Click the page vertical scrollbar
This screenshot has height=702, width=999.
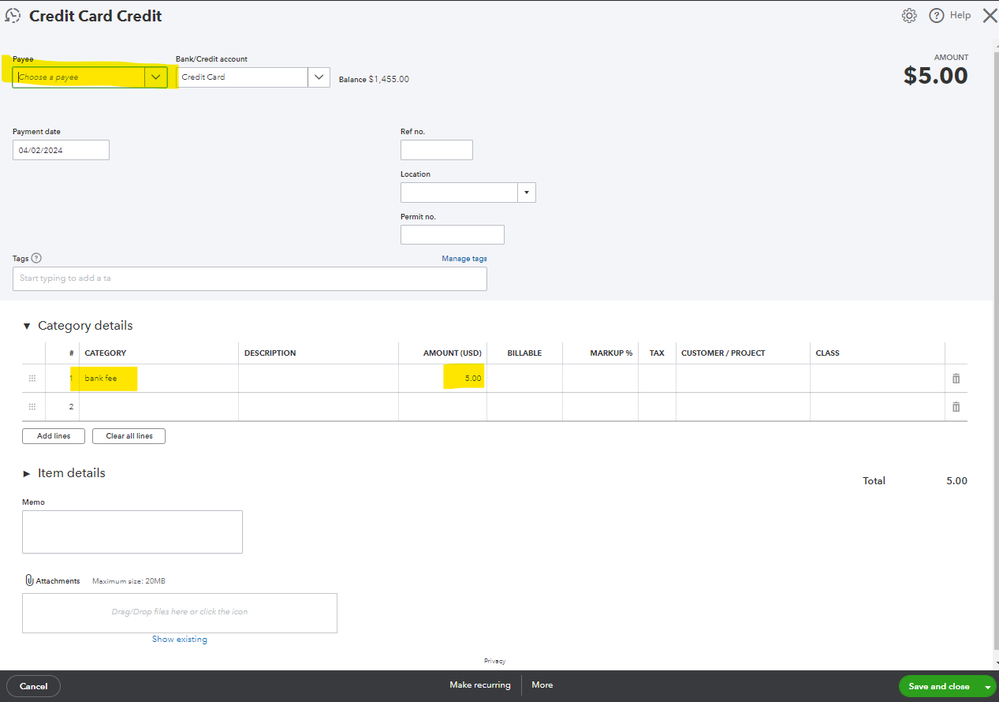996,350
